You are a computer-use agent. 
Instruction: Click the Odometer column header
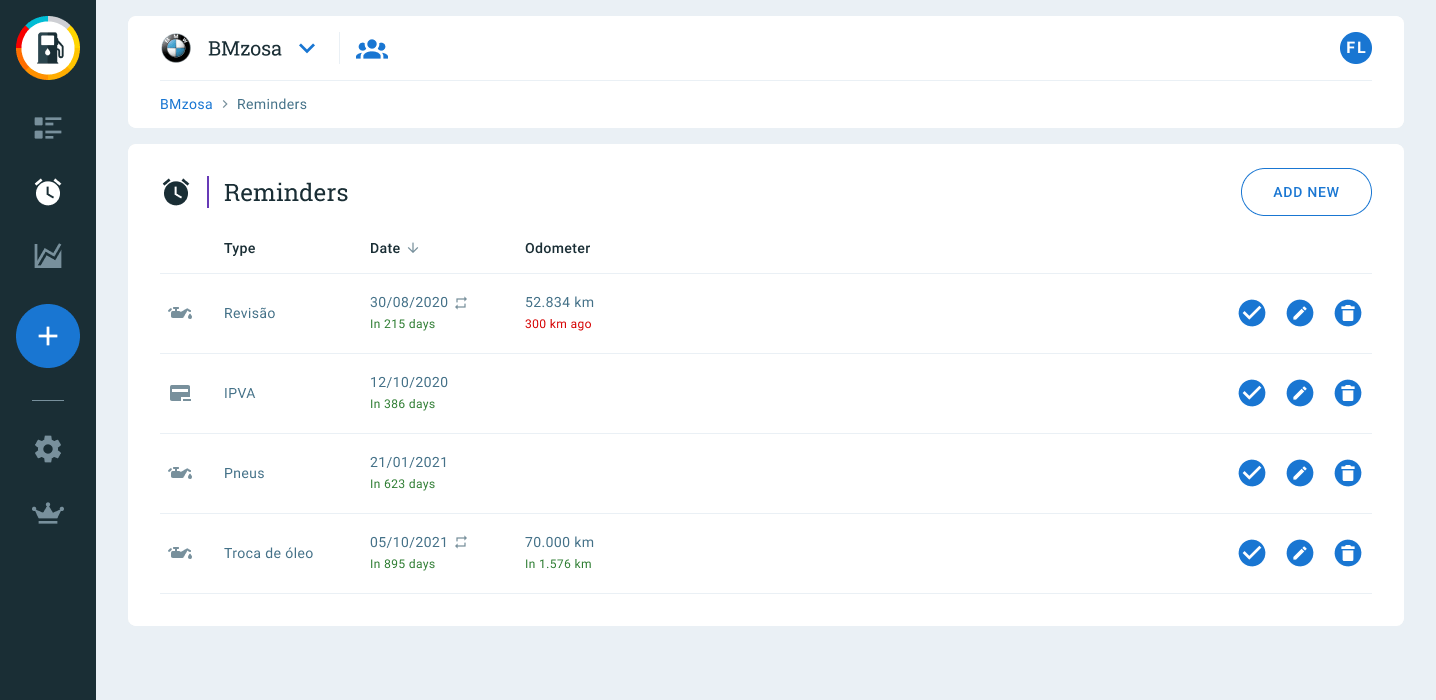pyautogui.click(x=557, y=248)
